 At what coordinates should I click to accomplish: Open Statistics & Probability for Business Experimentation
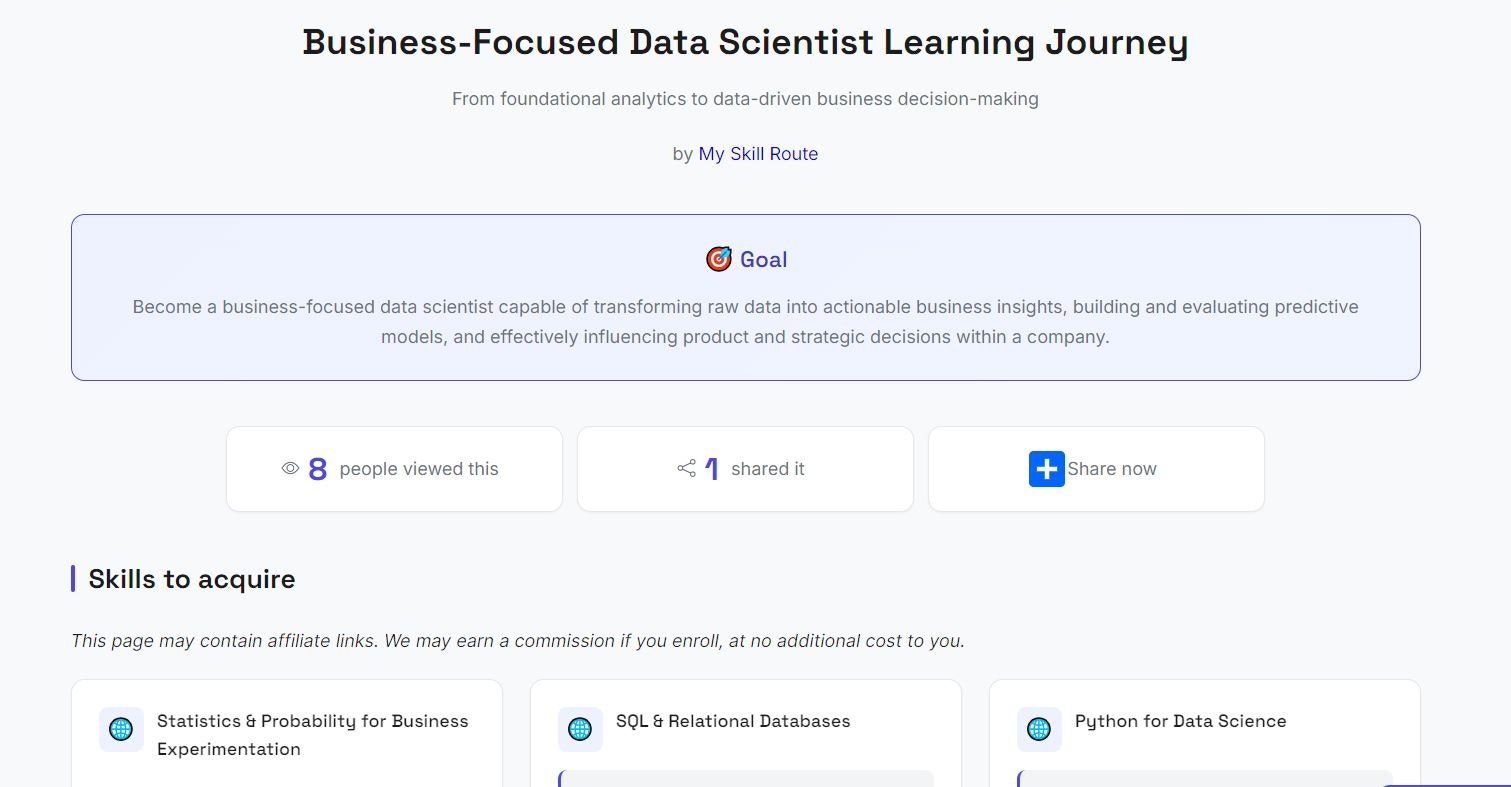click(x=312, y=735)
